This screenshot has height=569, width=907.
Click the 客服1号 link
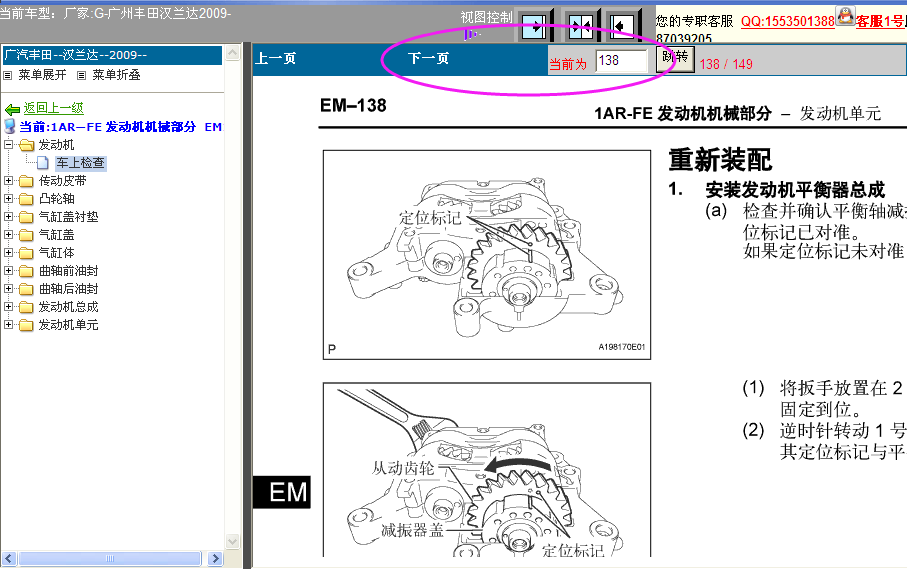[881, 21]
